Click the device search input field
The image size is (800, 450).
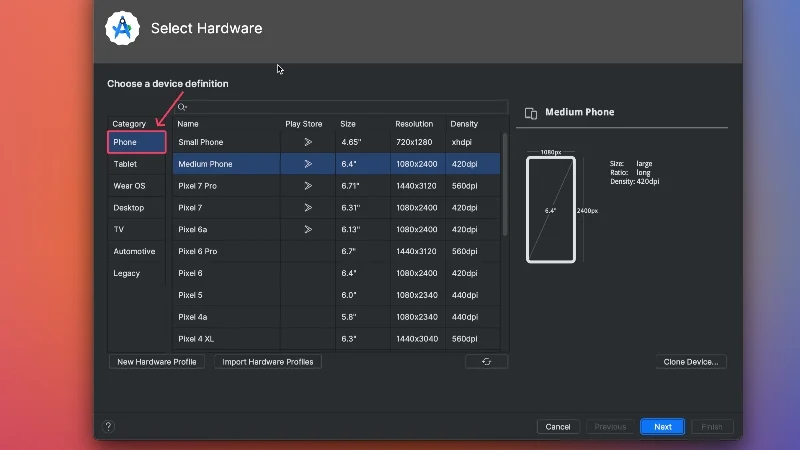(341, 107)
